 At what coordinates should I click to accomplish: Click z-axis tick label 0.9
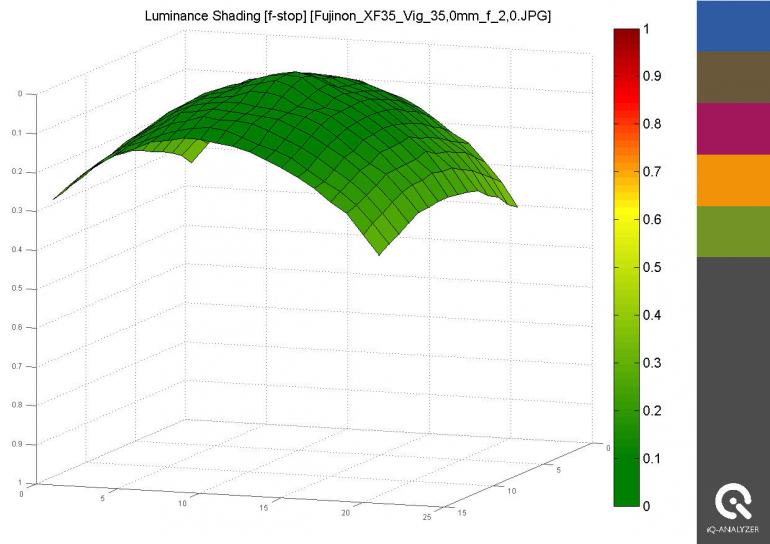point(17,444)
